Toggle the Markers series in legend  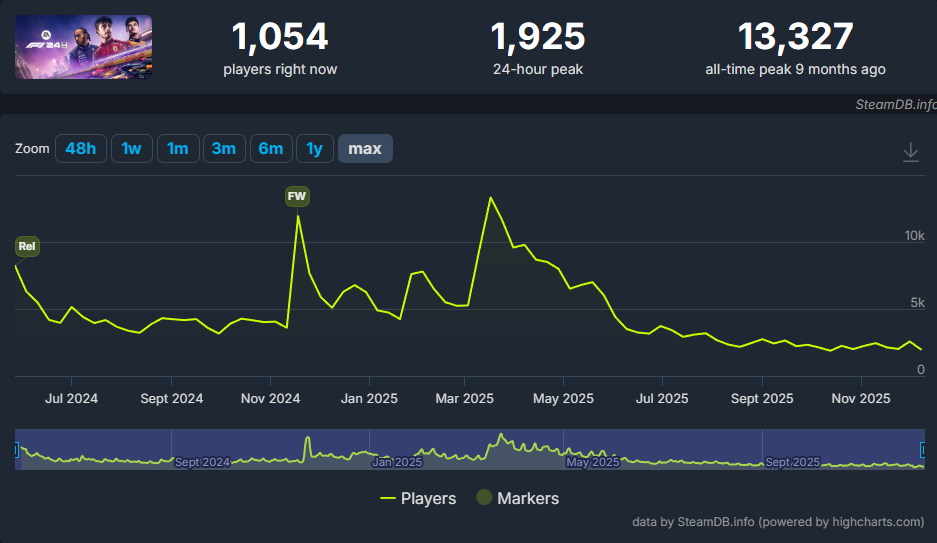click(517, 498)
